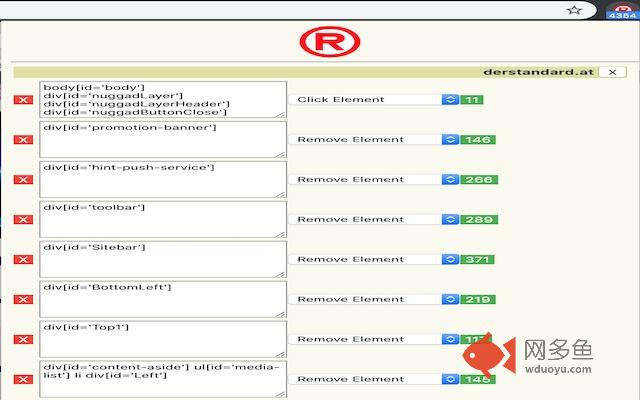Delete the content-aside rule with red X
This screenshot has height=400, width=640.
pos(23,380)
